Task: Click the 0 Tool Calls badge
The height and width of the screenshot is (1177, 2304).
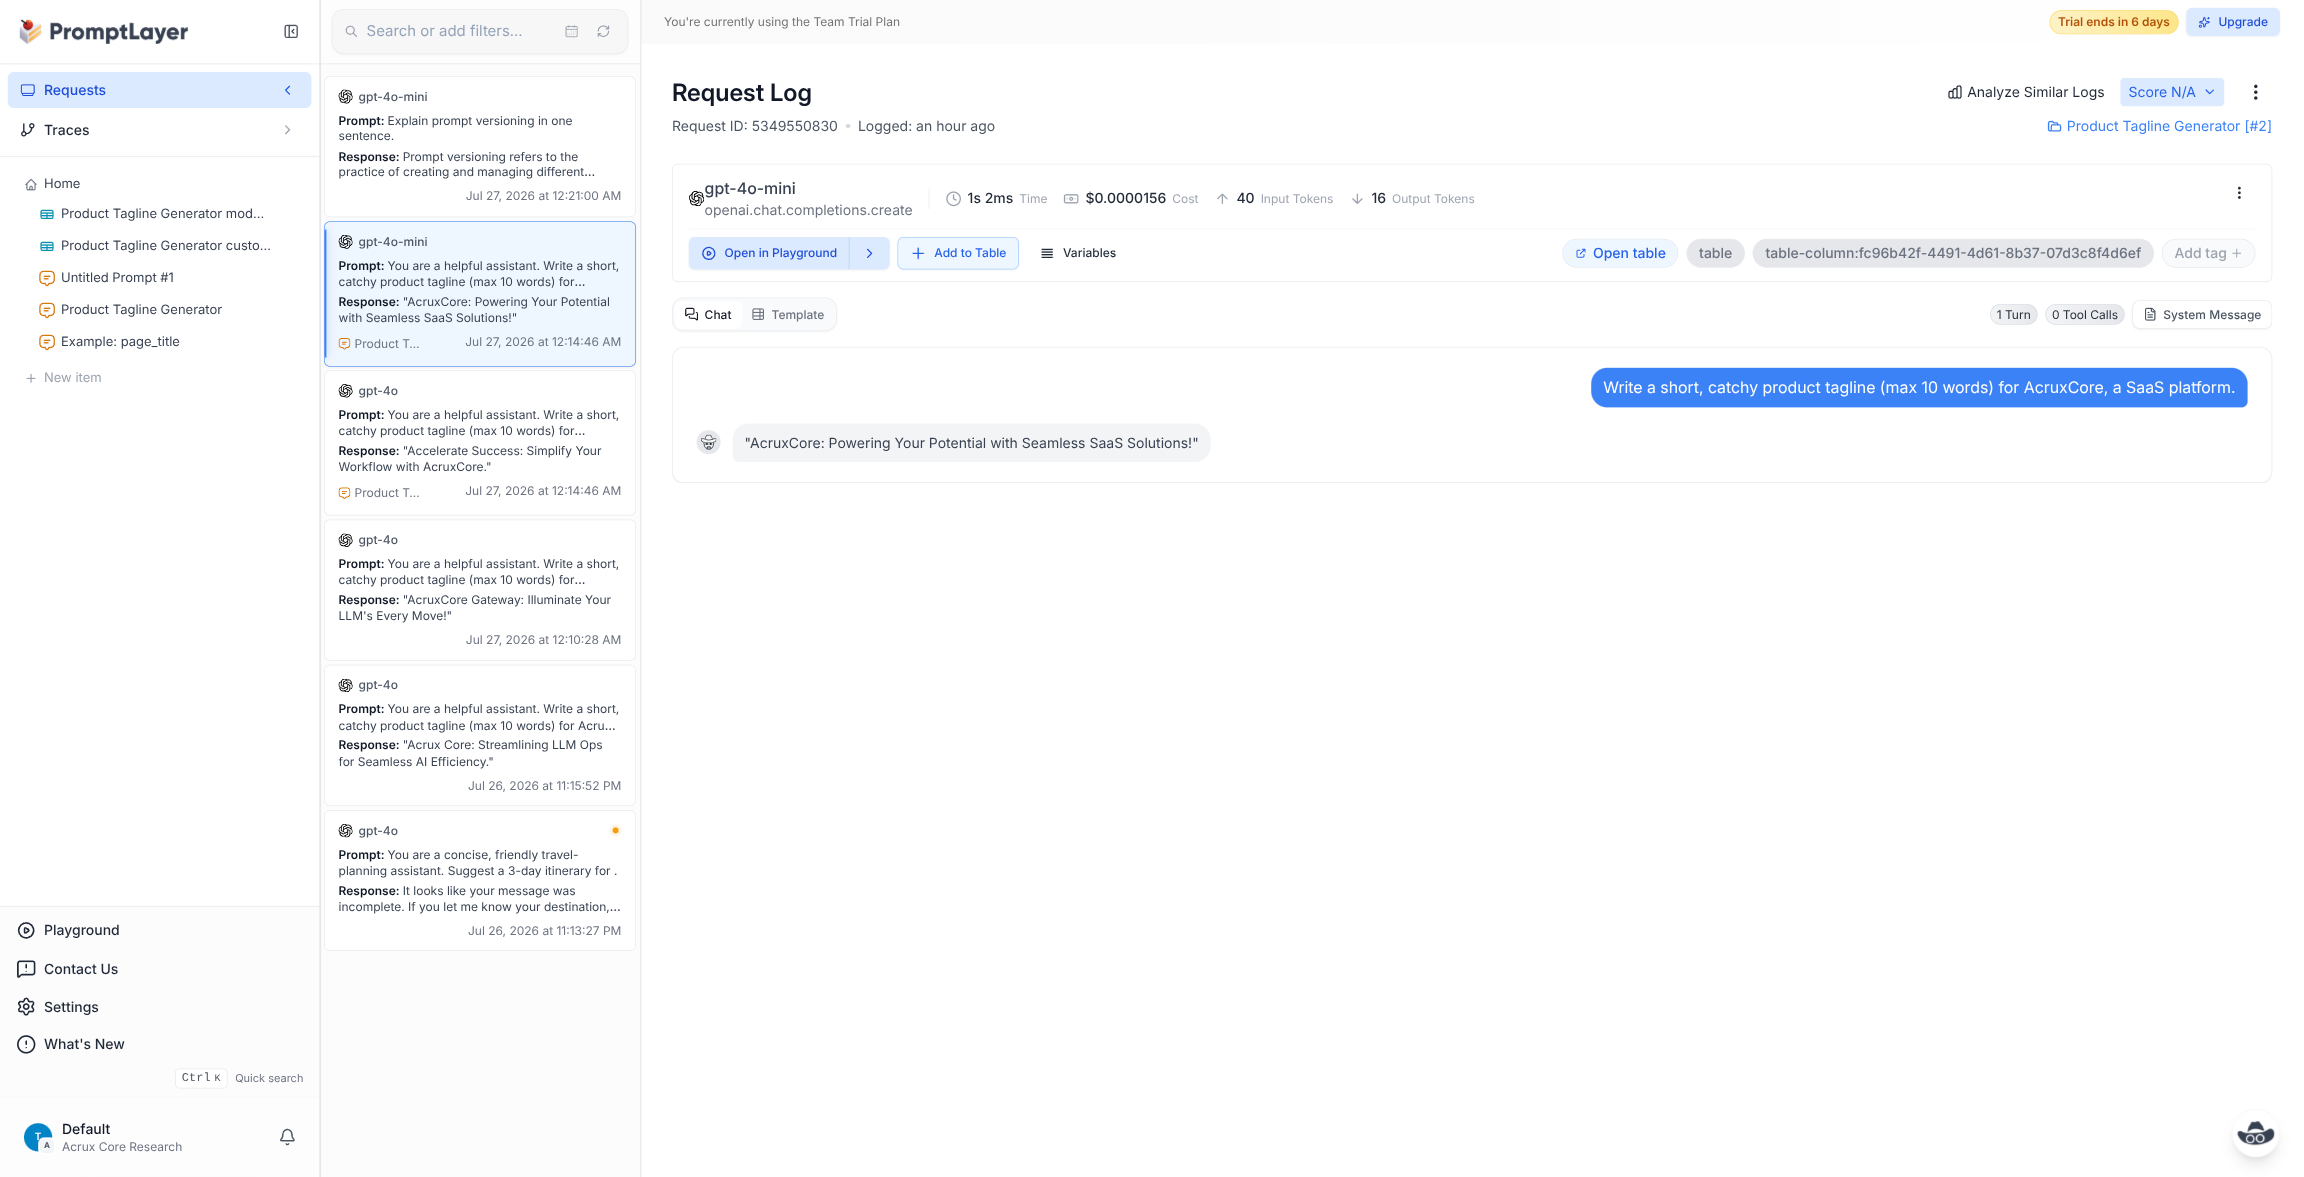Action: coord(2084,315)
